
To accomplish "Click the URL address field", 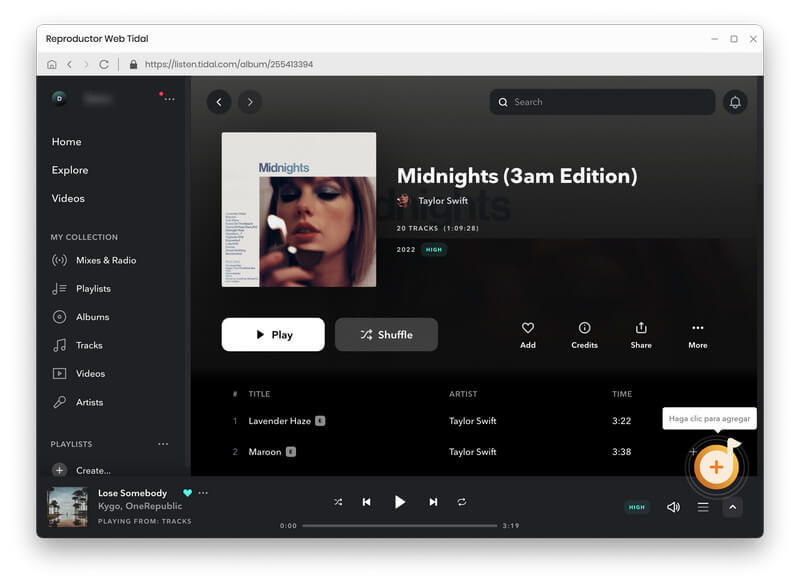I will pyautogui.click(x=229, y=64).
